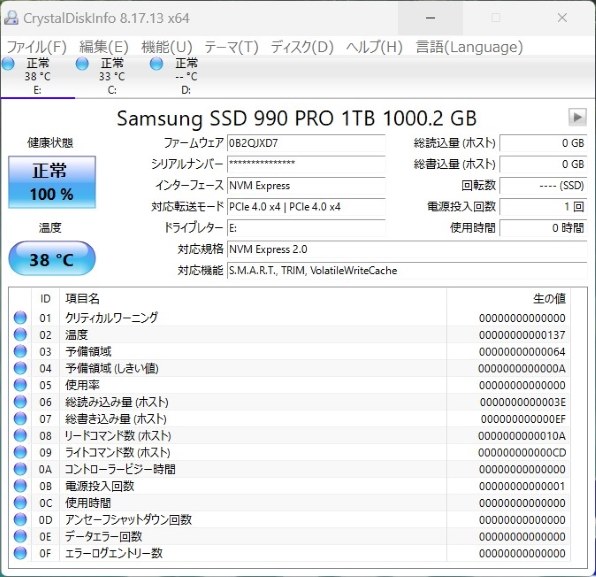Viewport: 596px width, 577px height.
Task: Click the 総読込量 (ホスト) value 0 GB
Action: (x=543, y=143)
